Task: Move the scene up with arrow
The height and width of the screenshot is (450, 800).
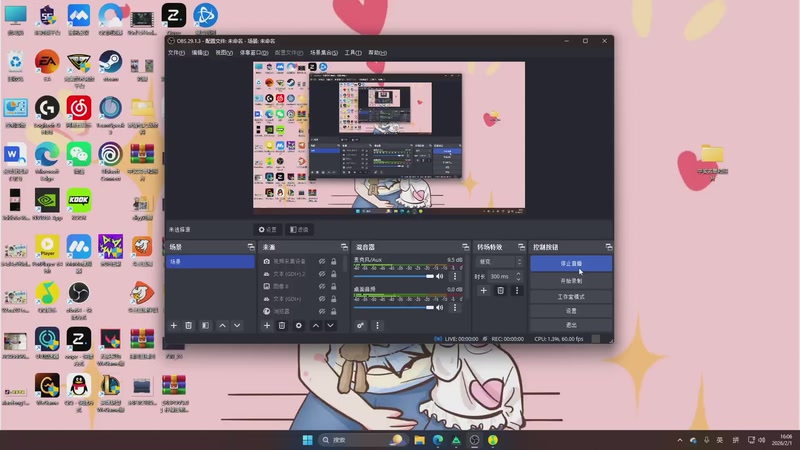Action: click(x=222, y=326)
